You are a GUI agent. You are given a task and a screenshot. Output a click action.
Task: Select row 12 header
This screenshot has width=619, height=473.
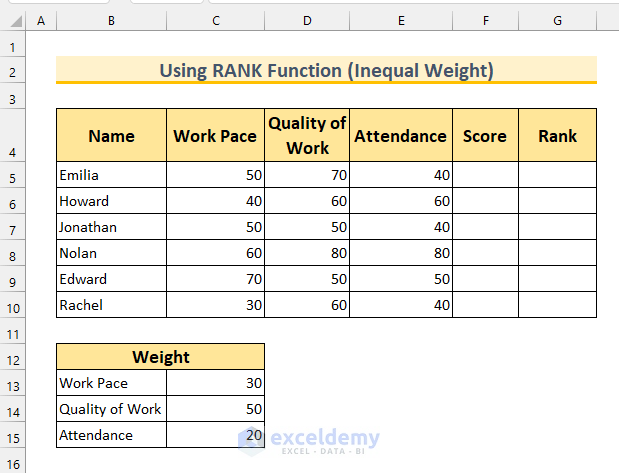point(13,357)
